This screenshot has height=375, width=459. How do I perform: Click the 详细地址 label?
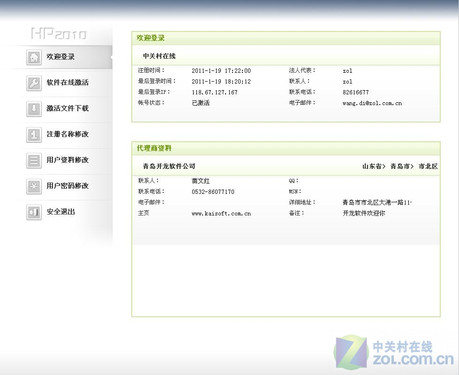[x=302, y=202]
